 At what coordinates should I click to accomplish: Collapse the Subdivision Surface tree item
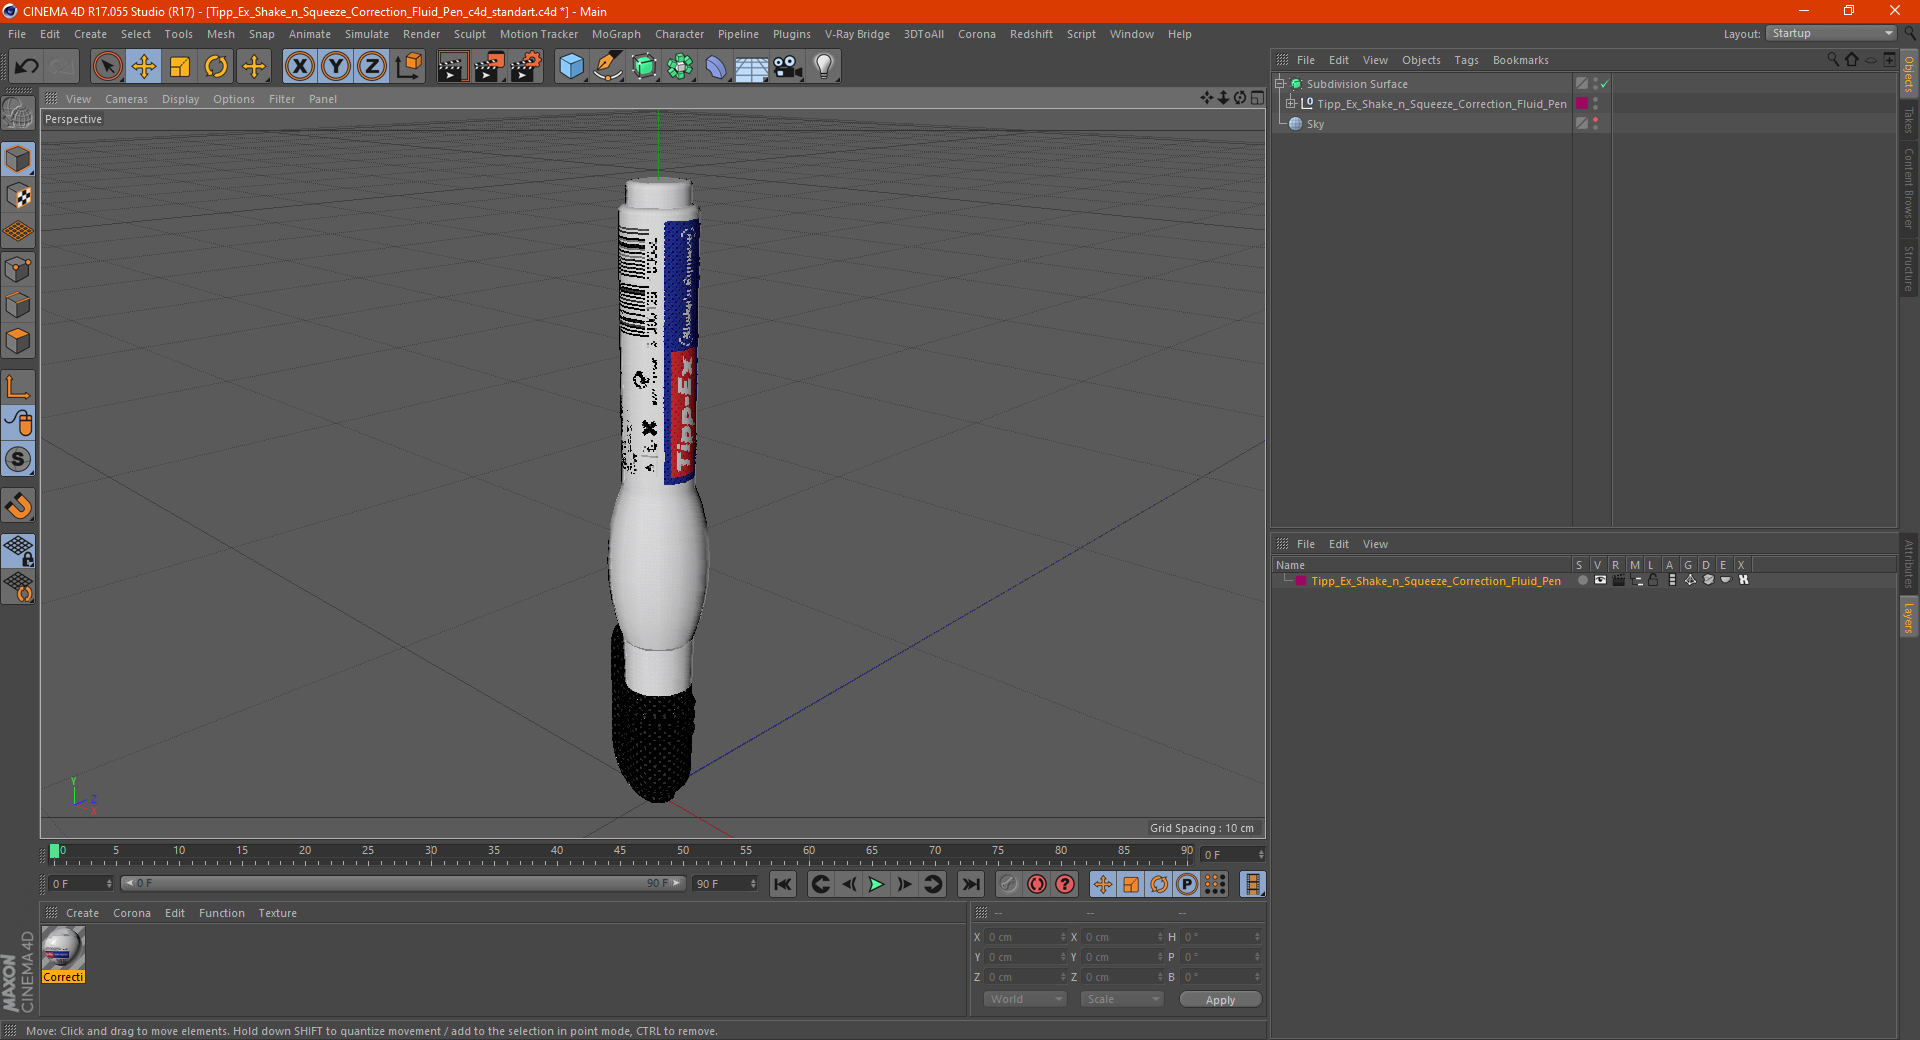coord(1280,84)
